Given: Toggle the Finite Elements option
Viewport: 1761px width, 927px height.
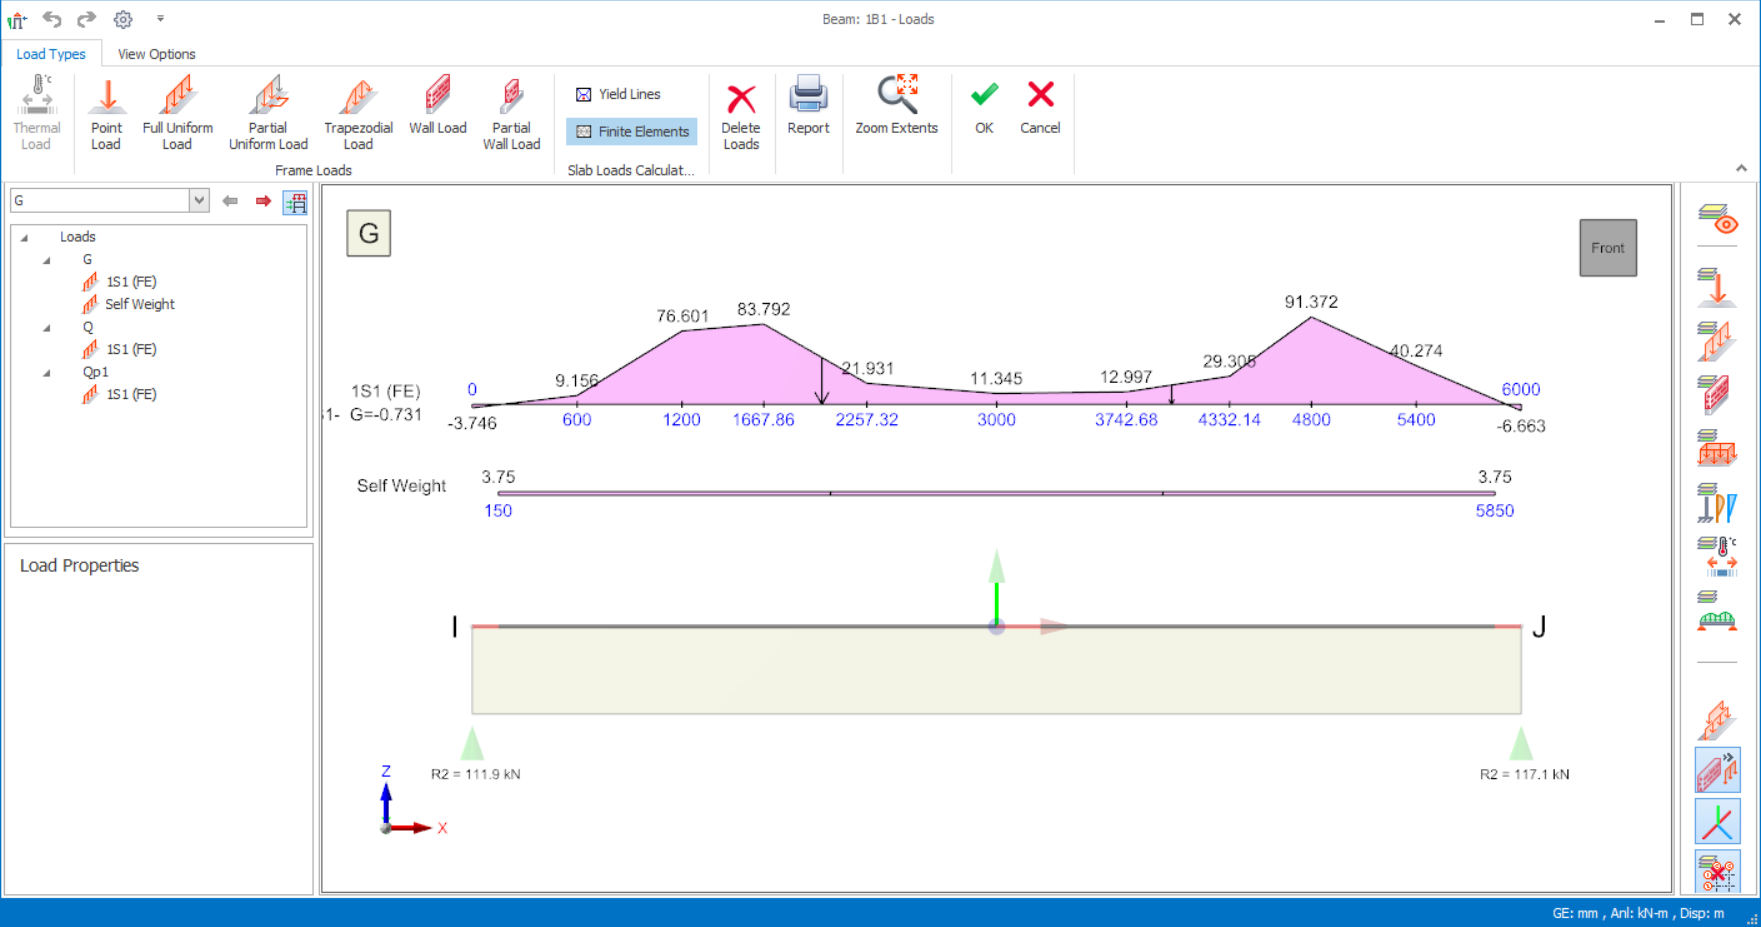Looking at the screenshot, I should tap(632, 132).
